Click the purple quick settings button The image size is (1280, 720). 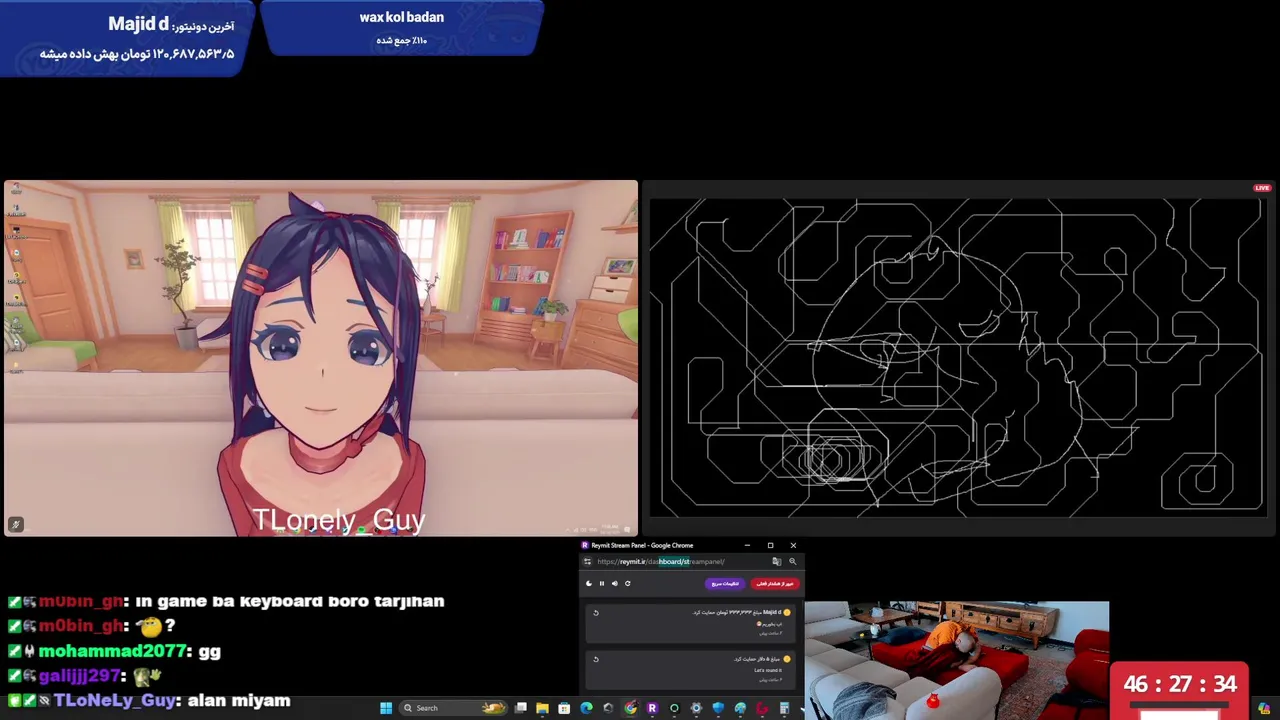(725, 584)
